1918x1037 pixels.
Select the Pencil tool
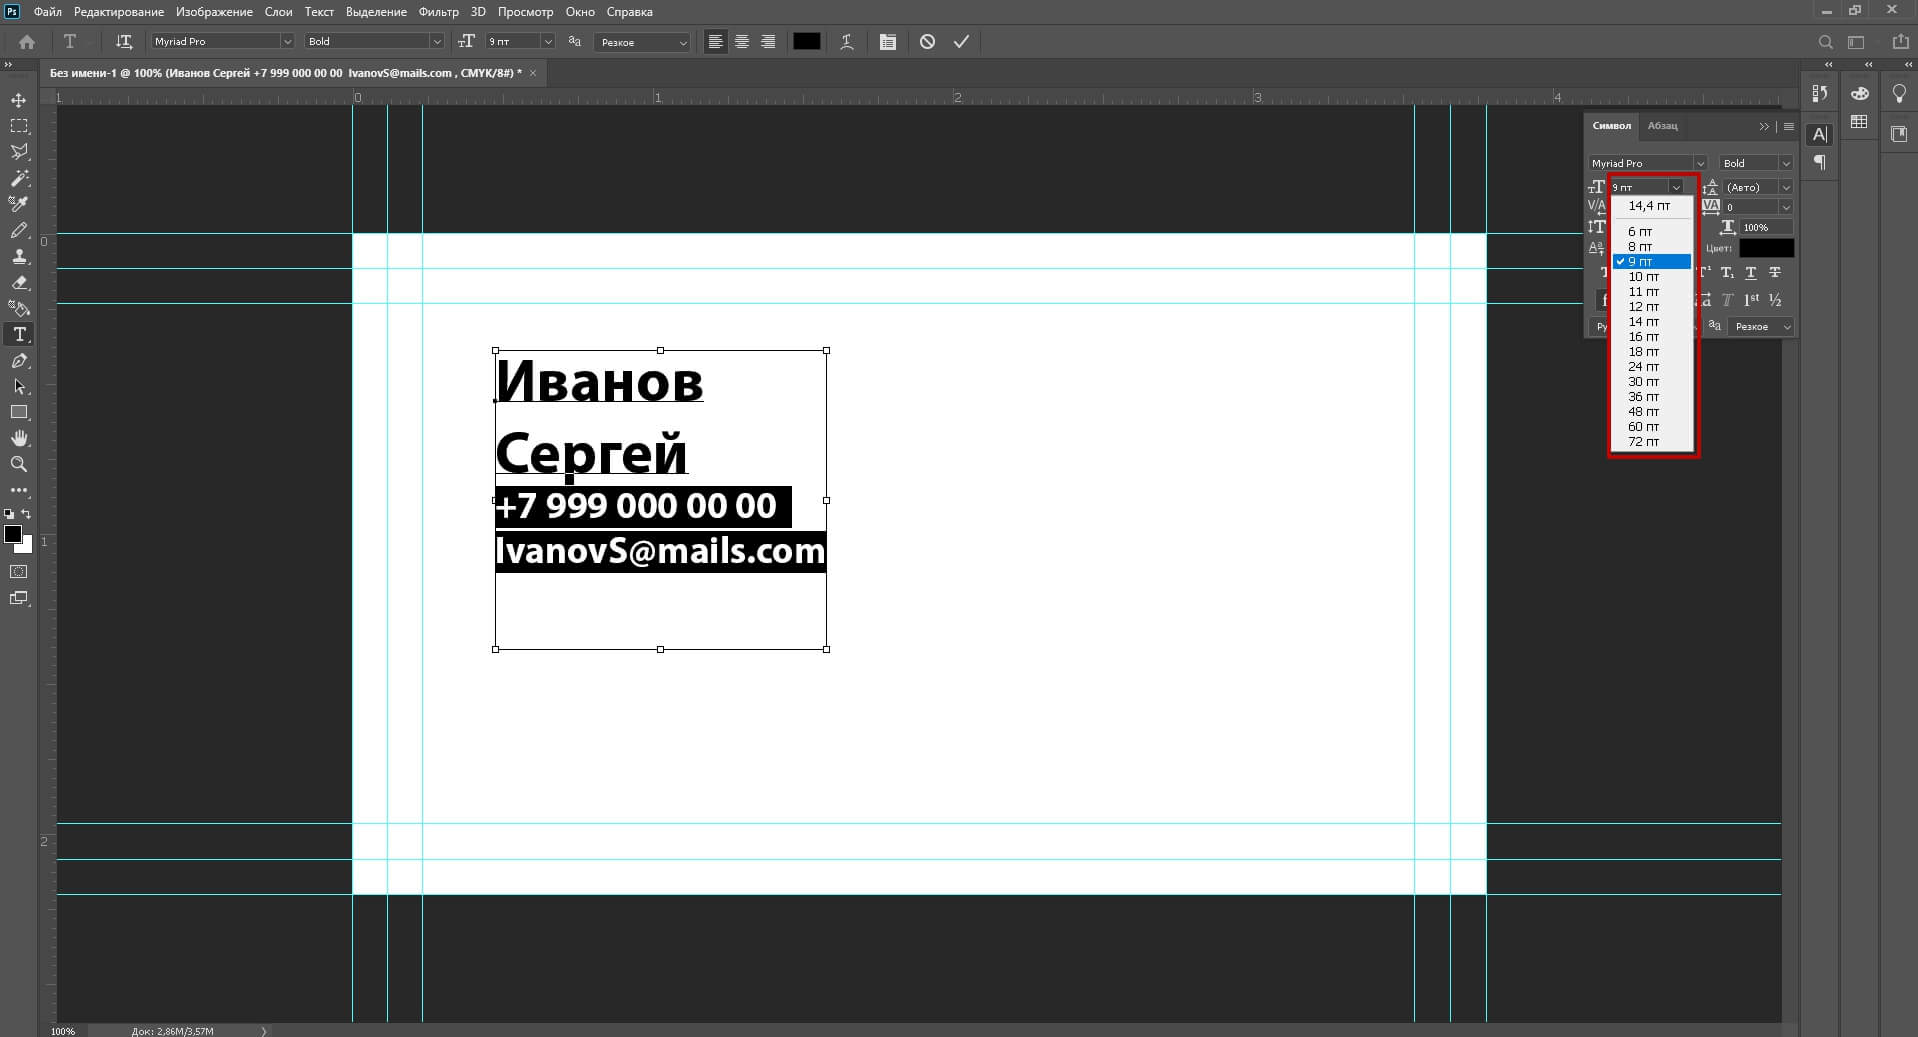(19, 230)
